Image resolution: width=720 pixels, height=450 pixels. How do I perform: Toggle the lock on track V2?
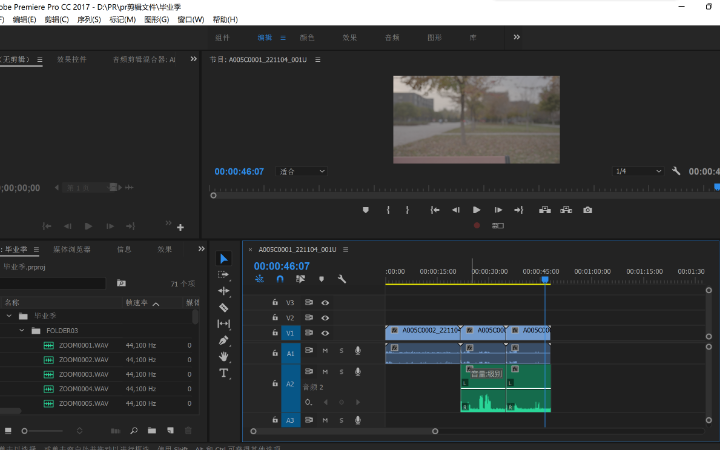click(276, 318)
